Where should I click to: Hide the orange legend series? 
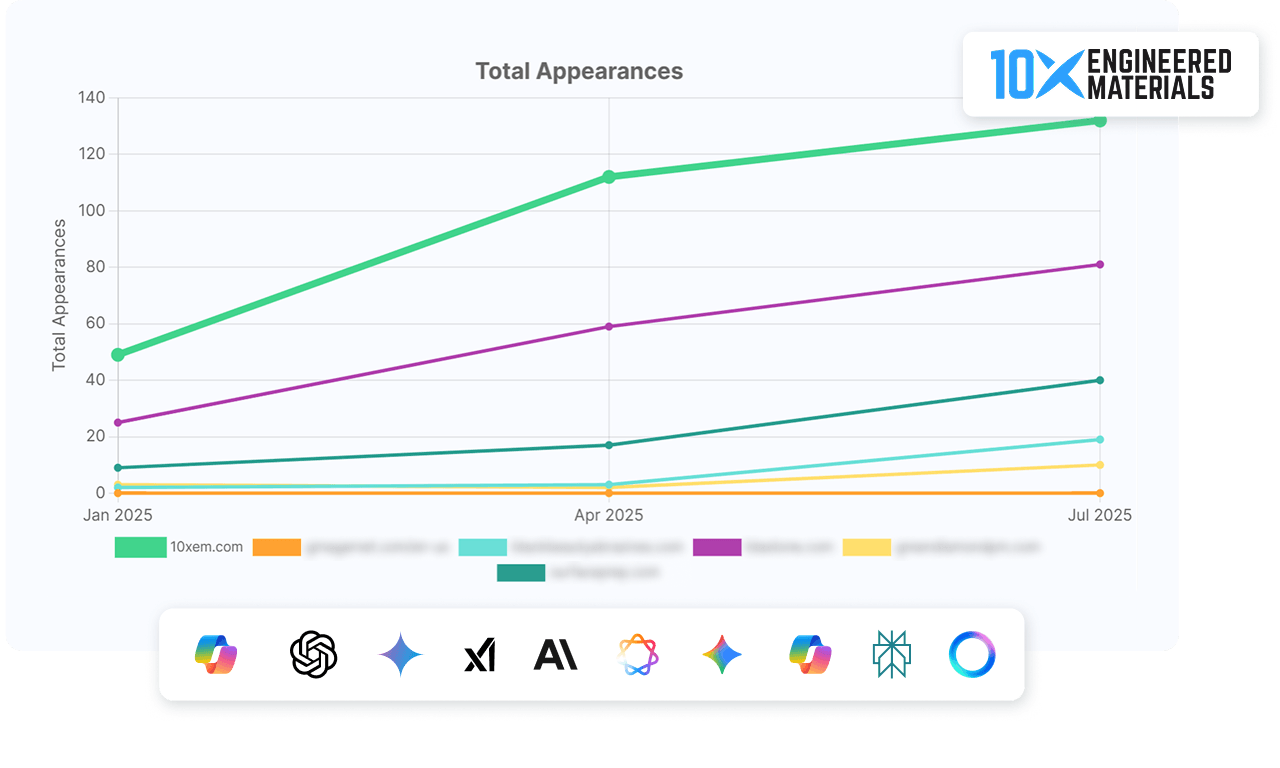point(277,547)
